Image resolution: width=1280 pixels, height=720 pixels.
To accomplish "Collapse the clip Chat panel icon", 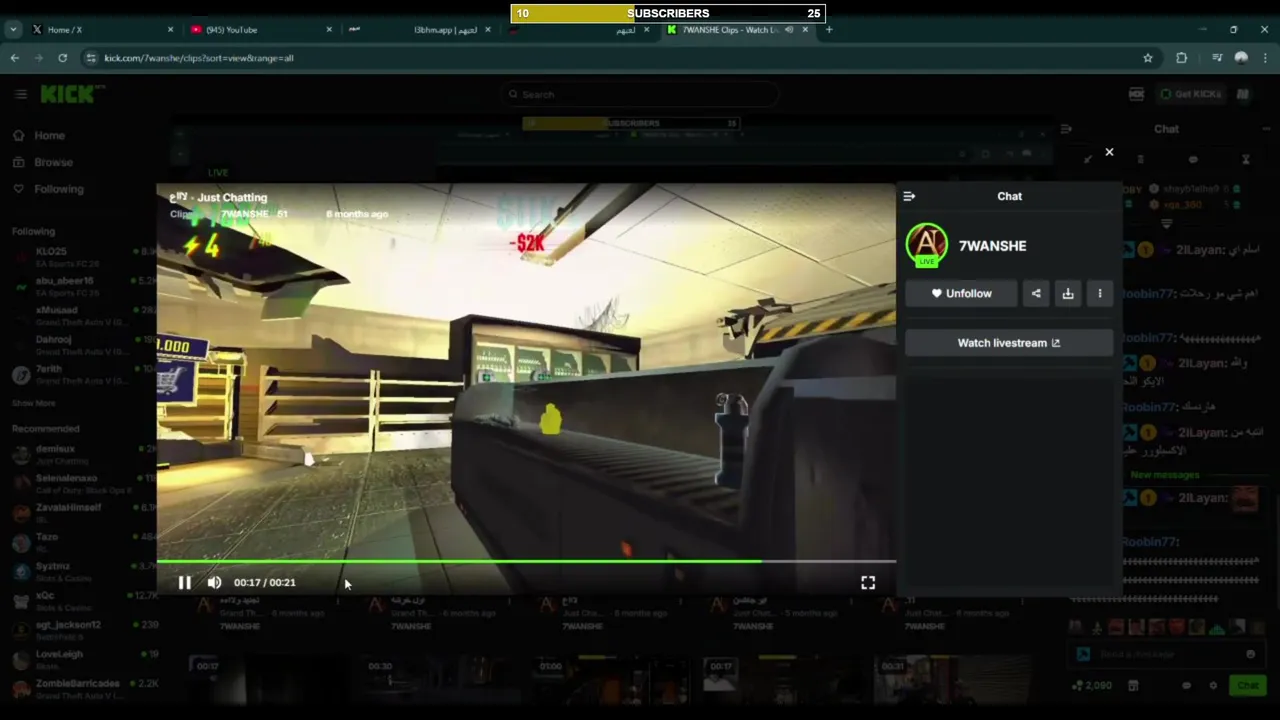I will click(909, 196).
